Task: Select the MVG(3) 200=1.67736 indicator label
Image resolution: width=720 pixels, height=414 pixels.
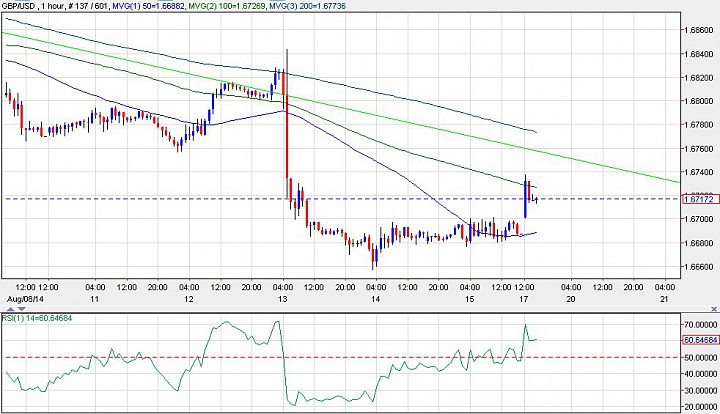Action: tap(307, 6)
